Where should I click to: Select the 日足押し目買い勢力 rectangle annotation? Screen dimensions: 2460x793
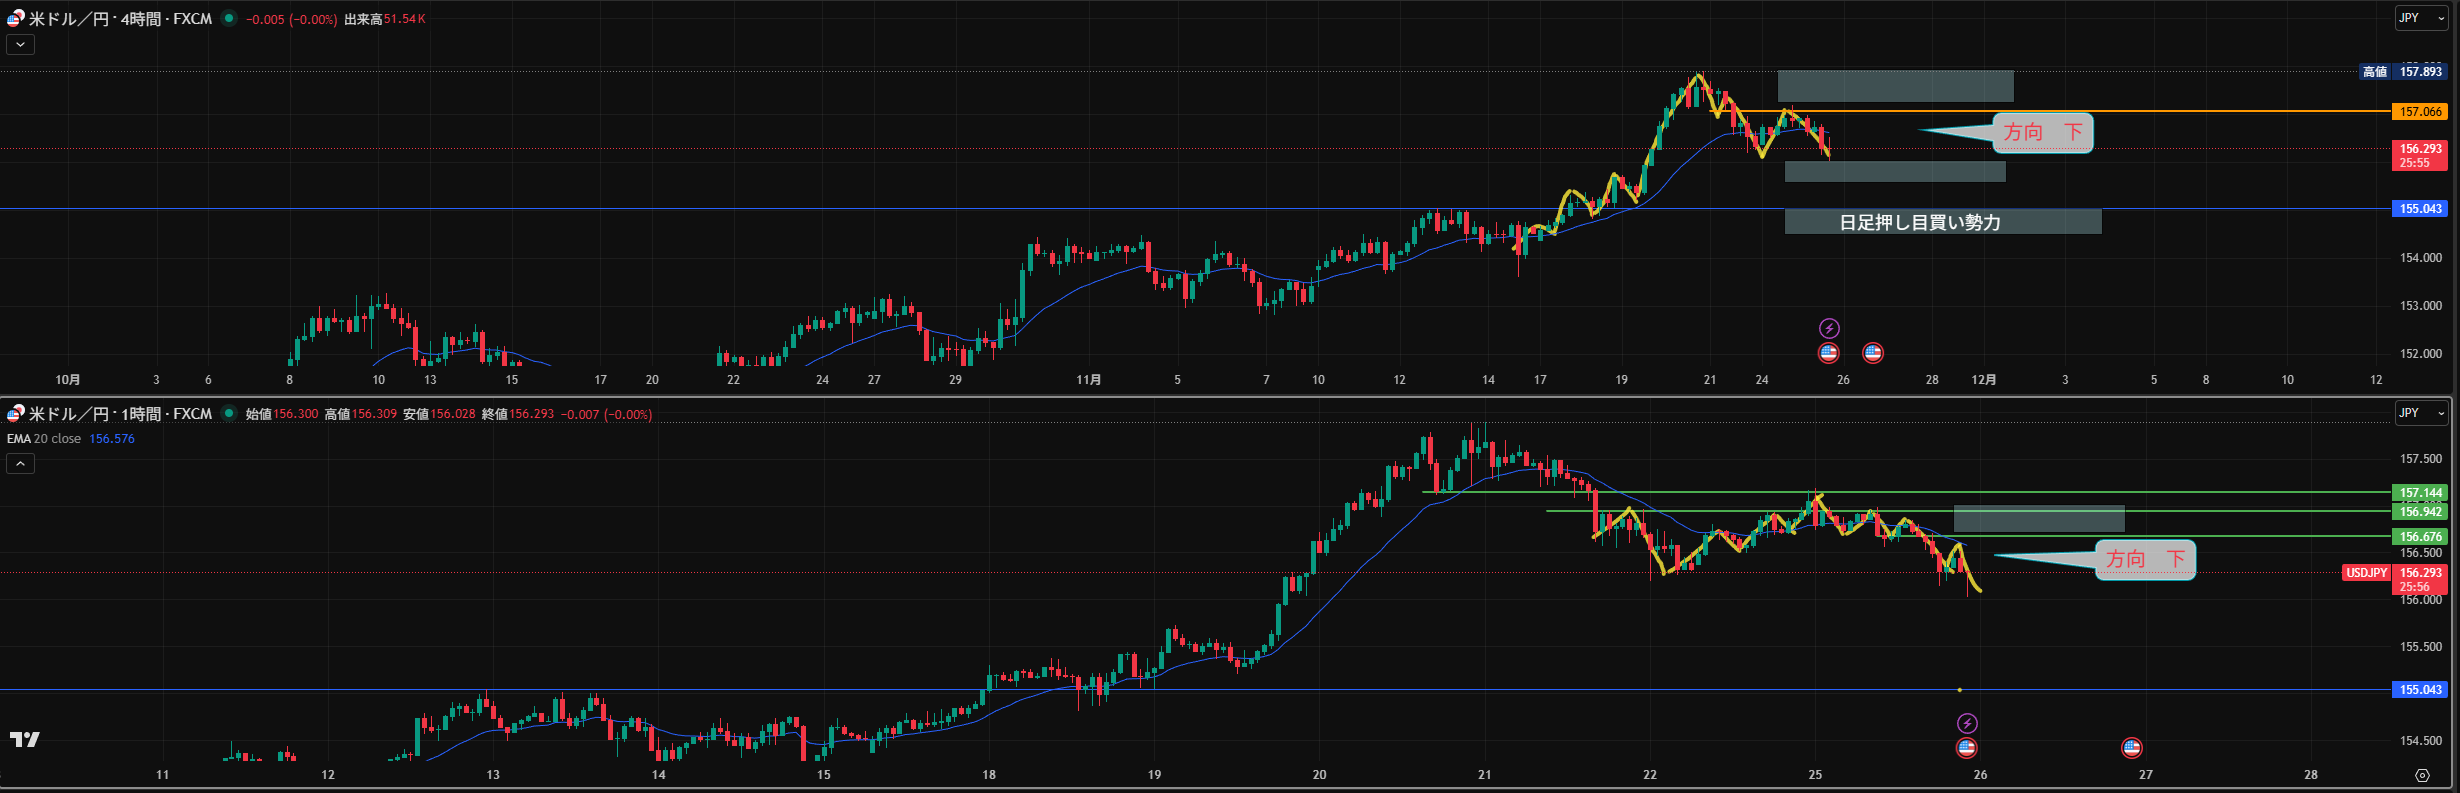pyautogui.click(x=1942, y=222)
